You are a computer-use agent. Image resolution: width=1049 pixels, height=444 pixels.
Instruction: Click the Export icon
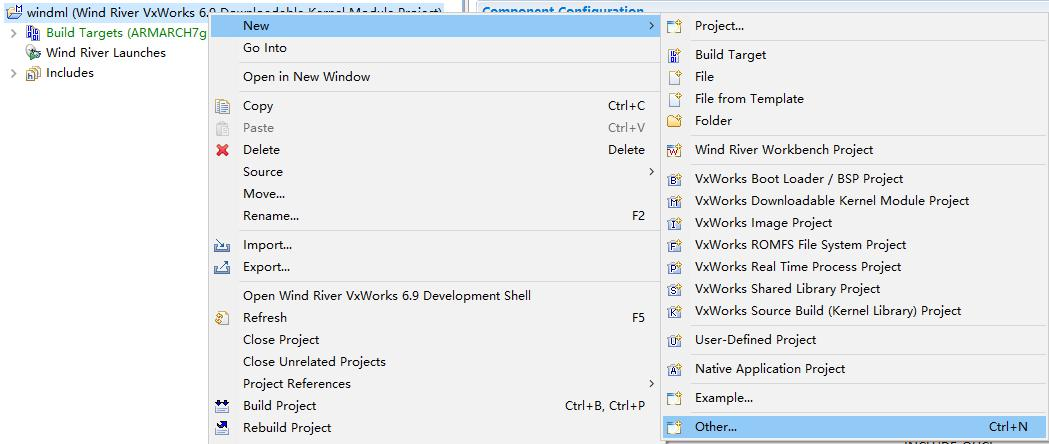222,267
